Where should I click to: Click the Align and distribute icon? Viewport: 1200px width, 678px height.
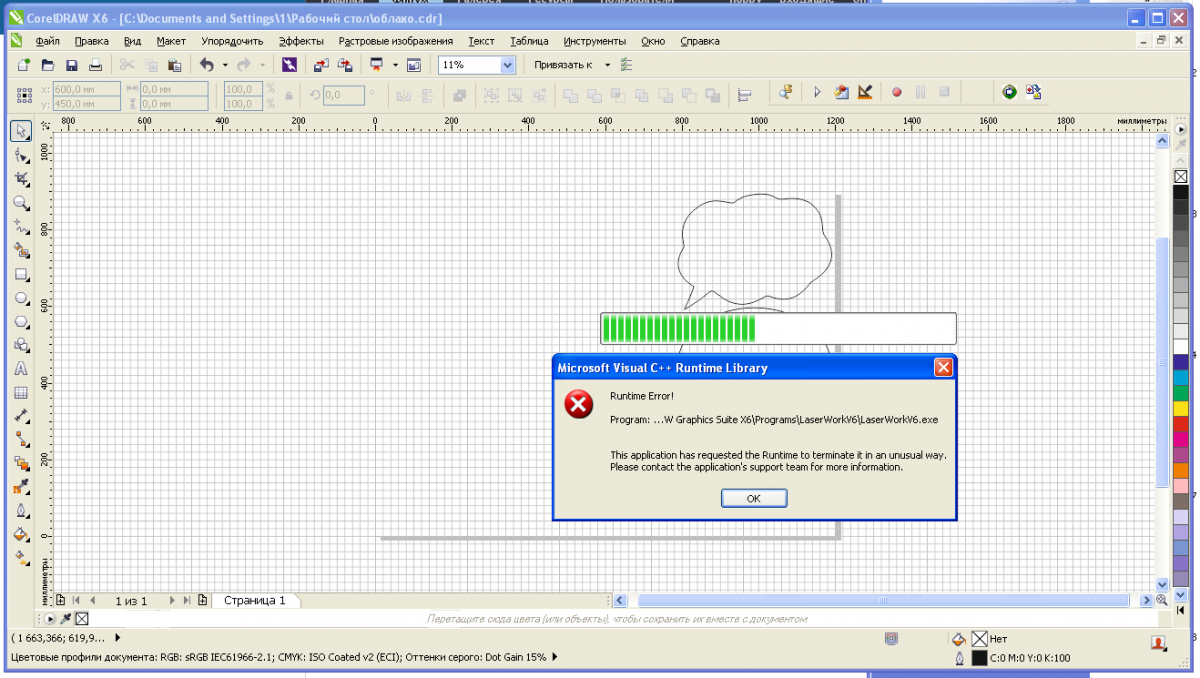(x=744, y=93)
